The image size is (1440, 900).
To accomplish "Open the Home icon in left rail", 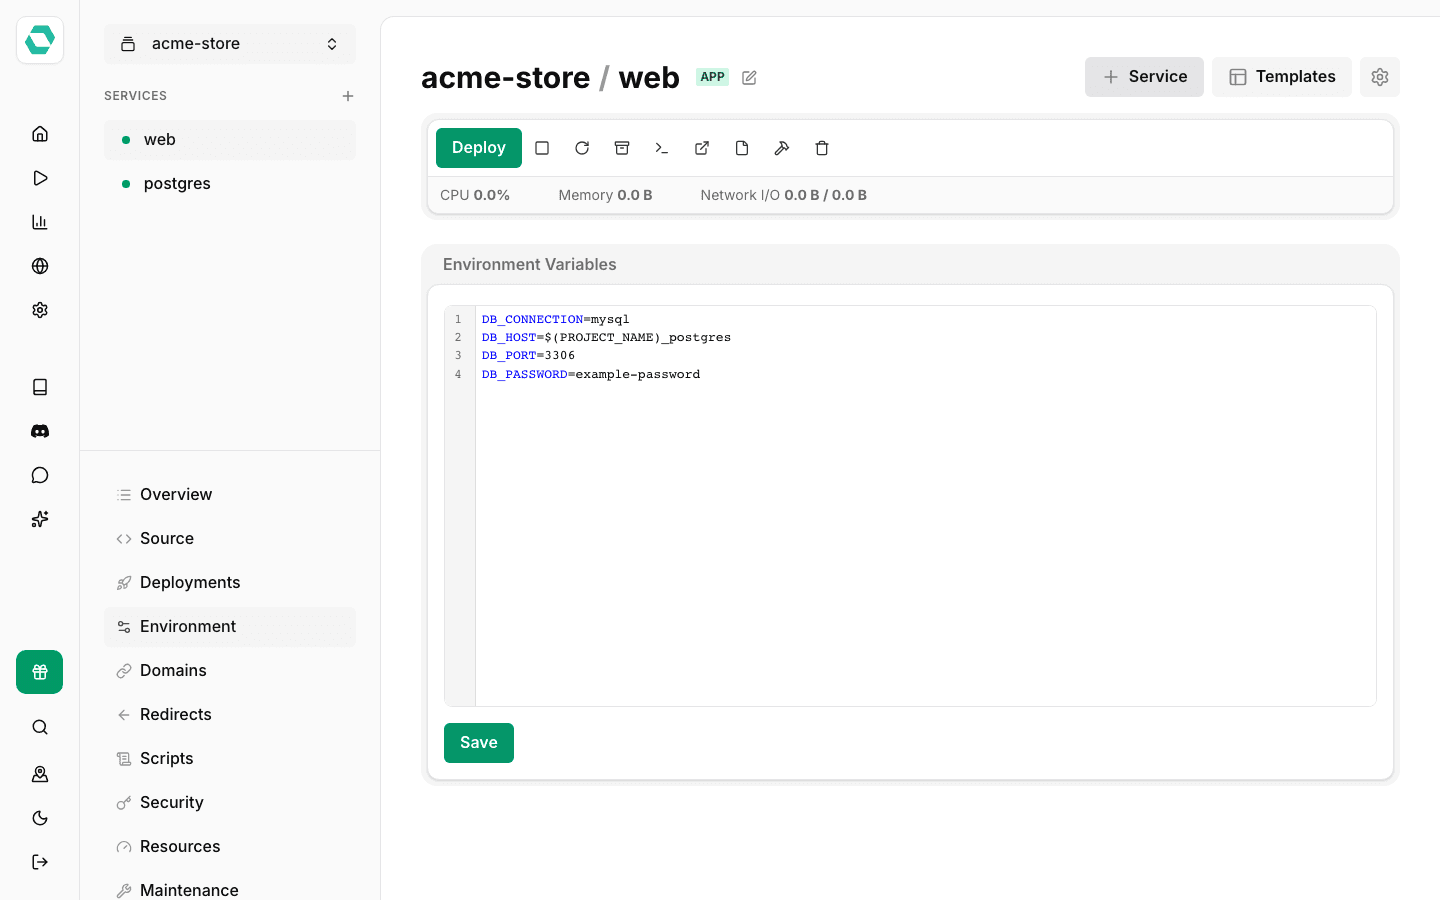I will click(40, 134).
